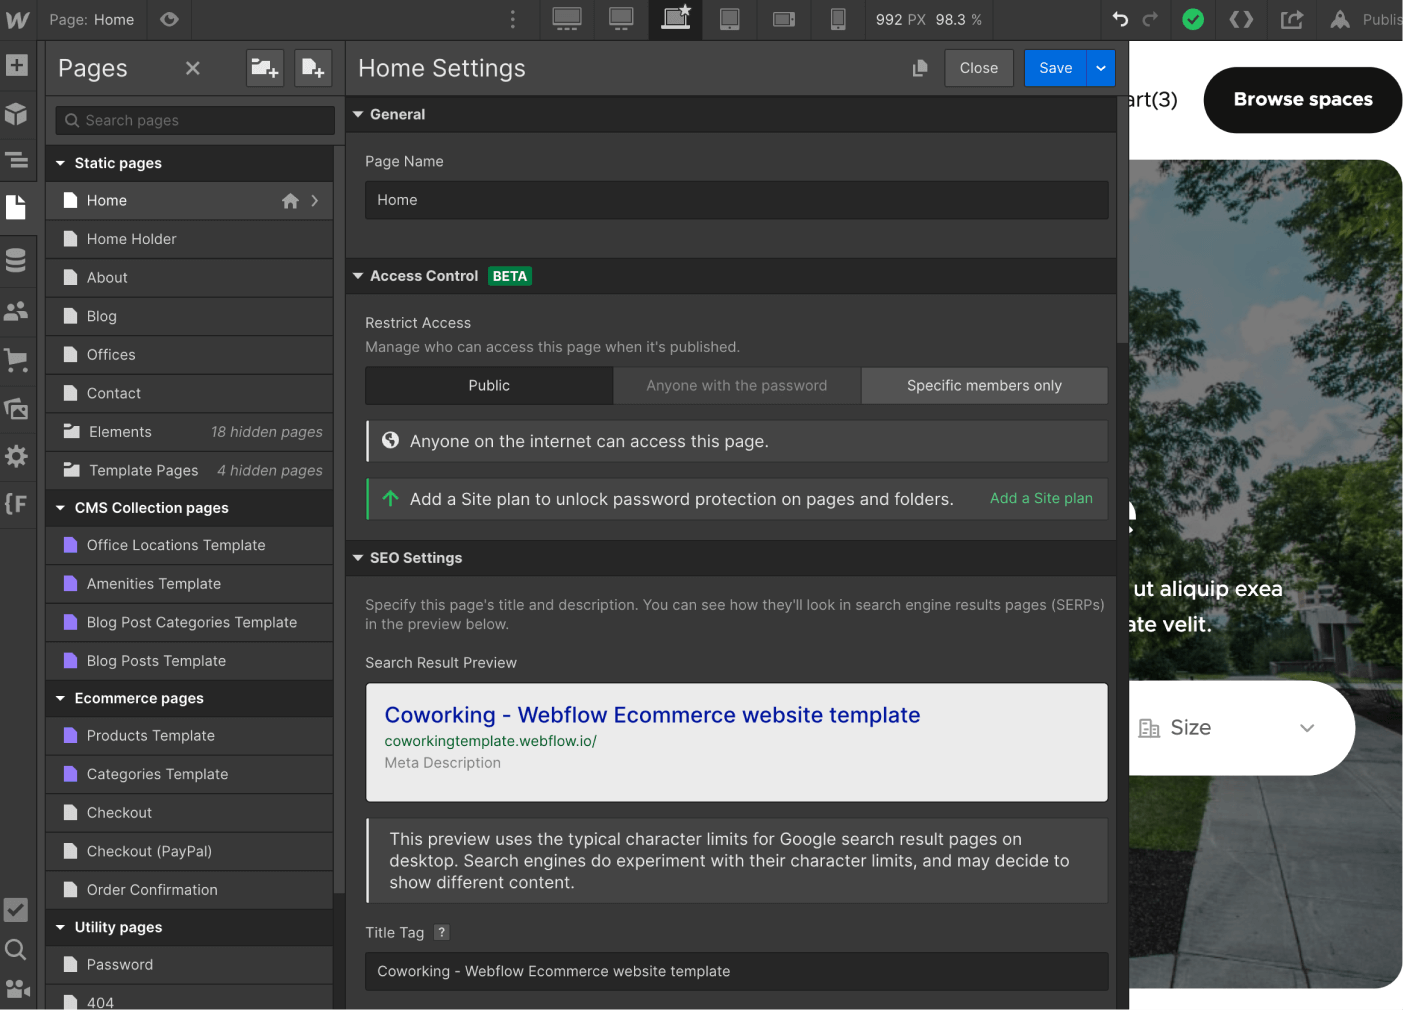Open the Users panel icon
This screenshot has width=1403, height=1010.
point(16,311)
